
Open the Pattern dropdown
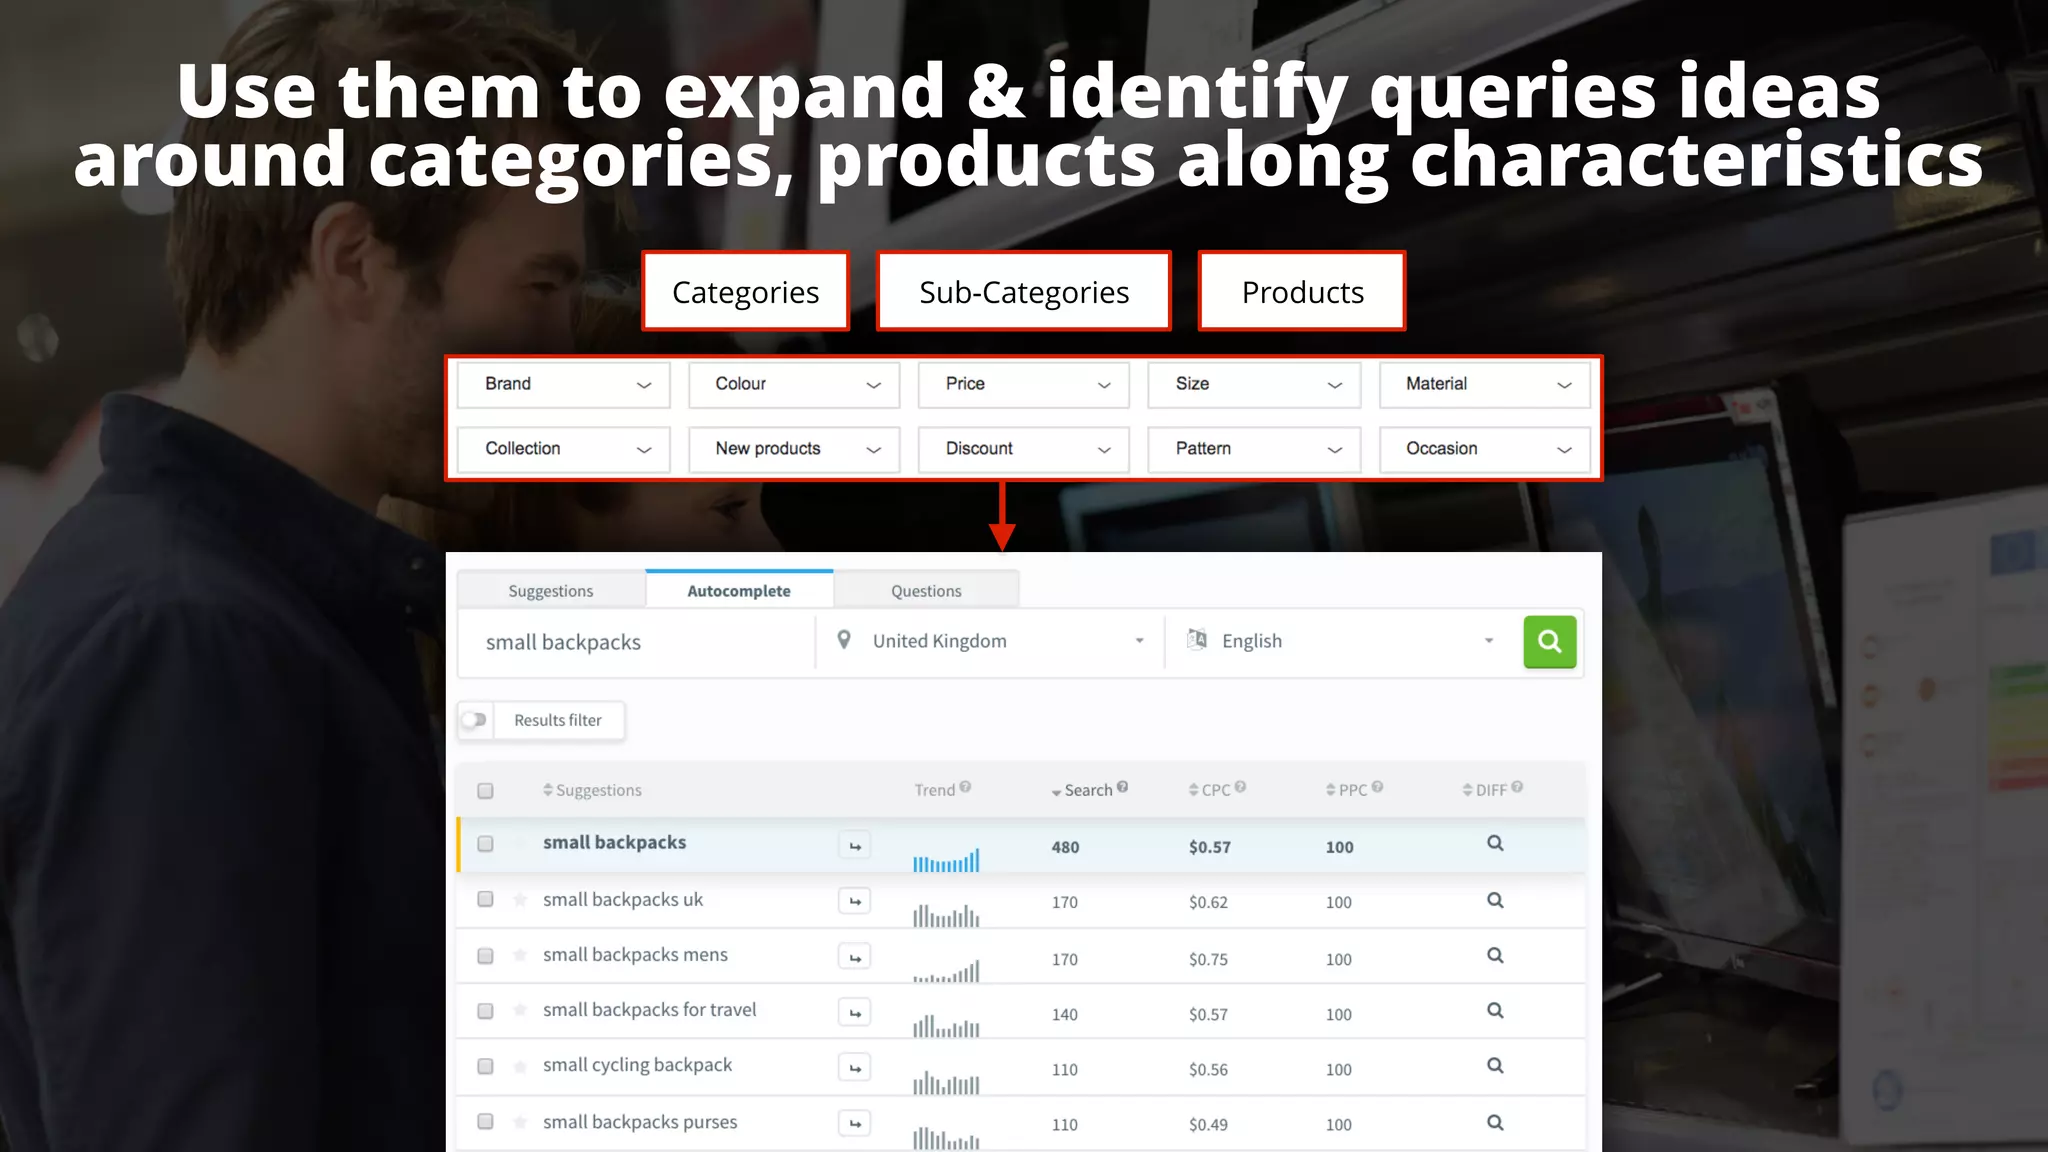coord(1254,450)
